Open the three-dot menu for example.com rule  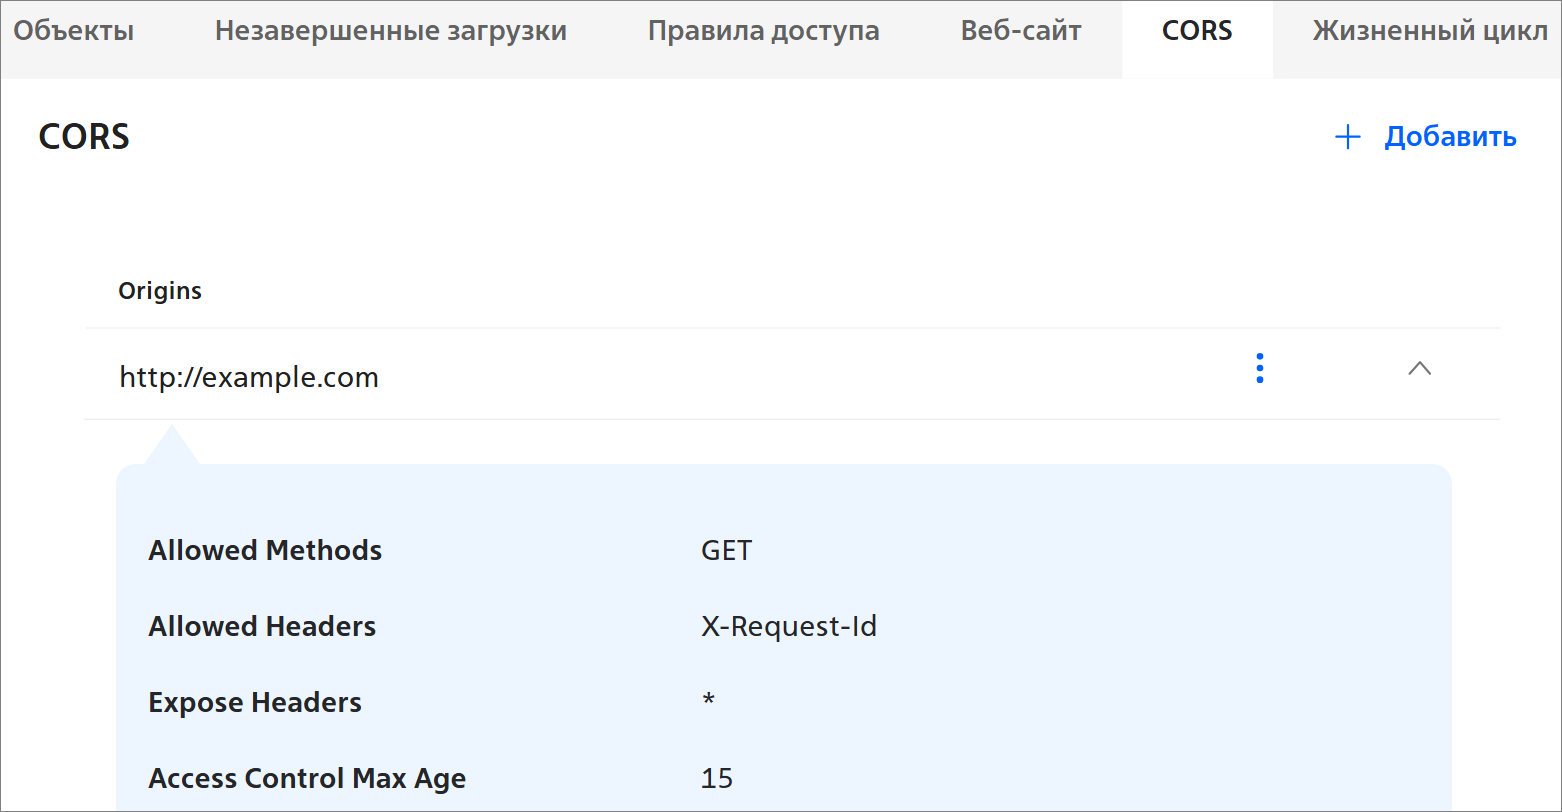[1259, 368]
